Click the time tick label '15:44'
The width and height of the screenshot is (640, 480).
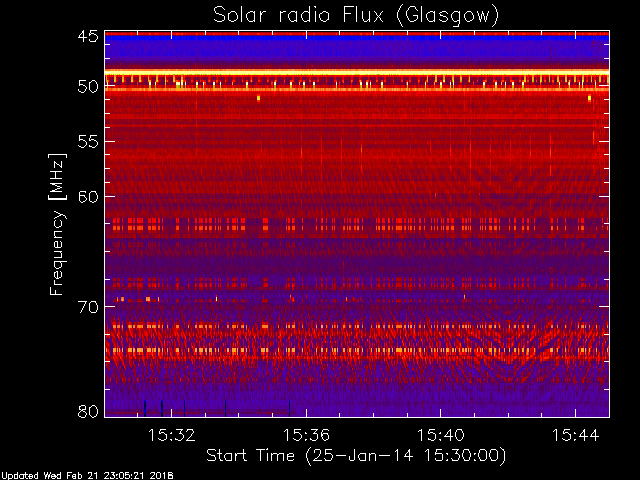click(575, 435)
